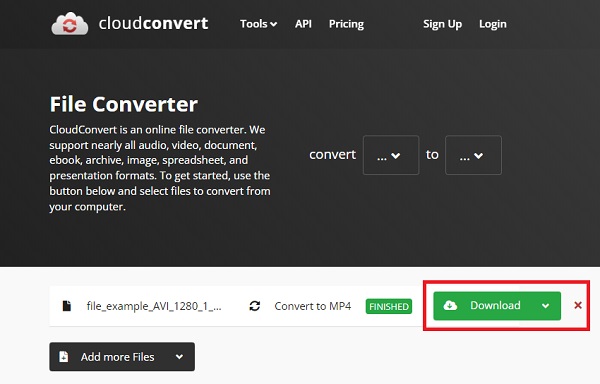Click the file icon beside file_example_AVI
The width and height of the screenshot is (600, 384).
click(x=67, y=306)
